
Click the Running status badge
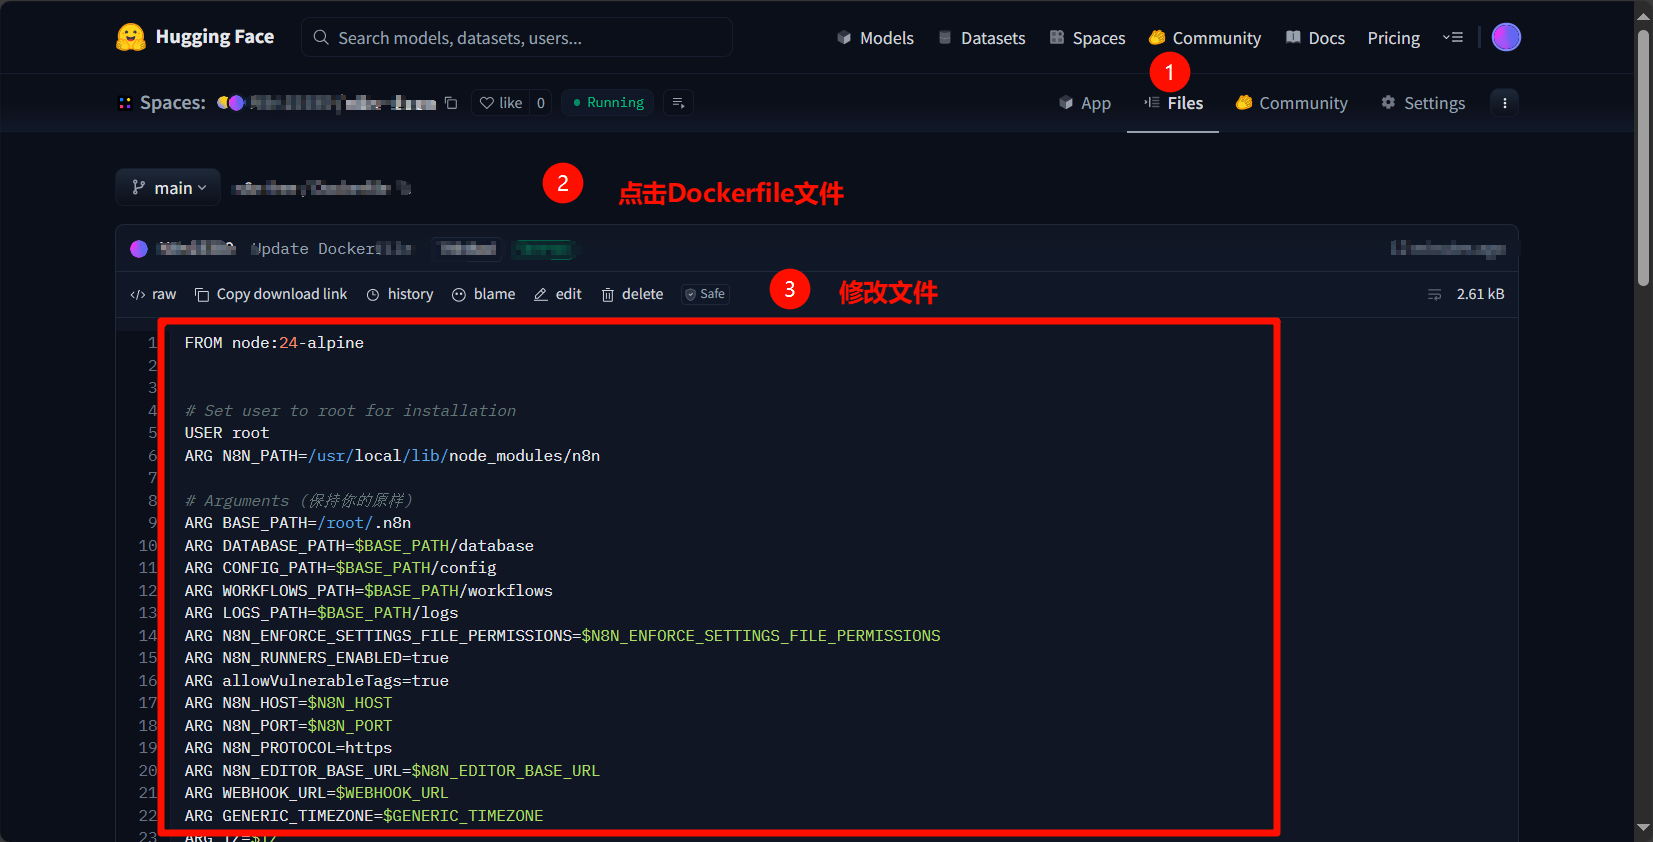coord(608,103)
